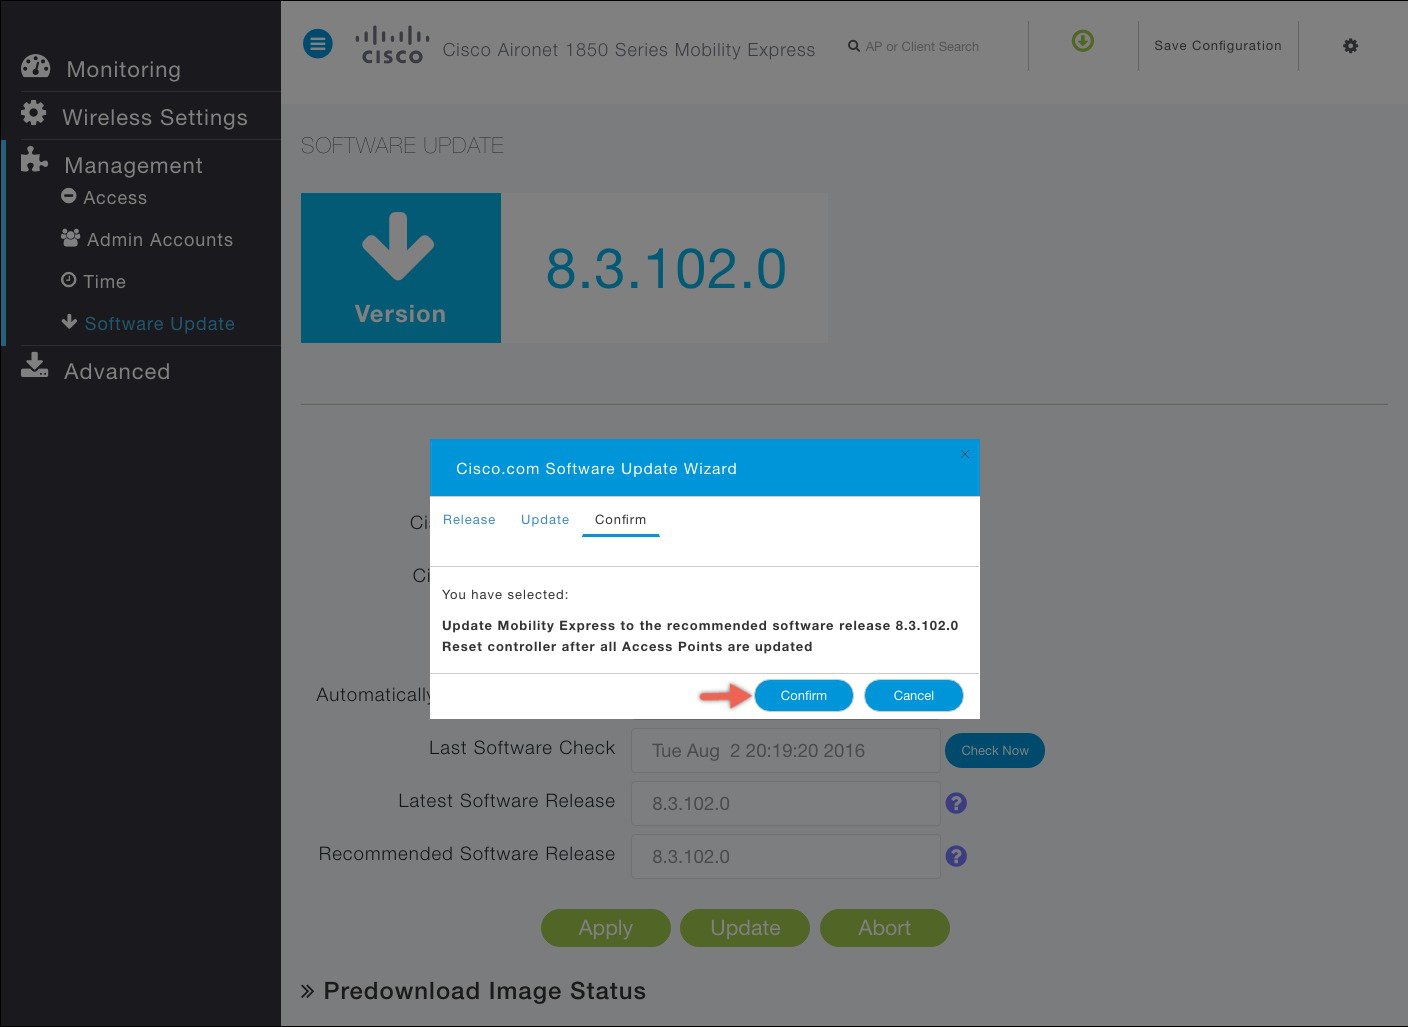The image size is (1409, 1027).
Task: Click the search magnifier icon
Action: click(x=854, y=46)
